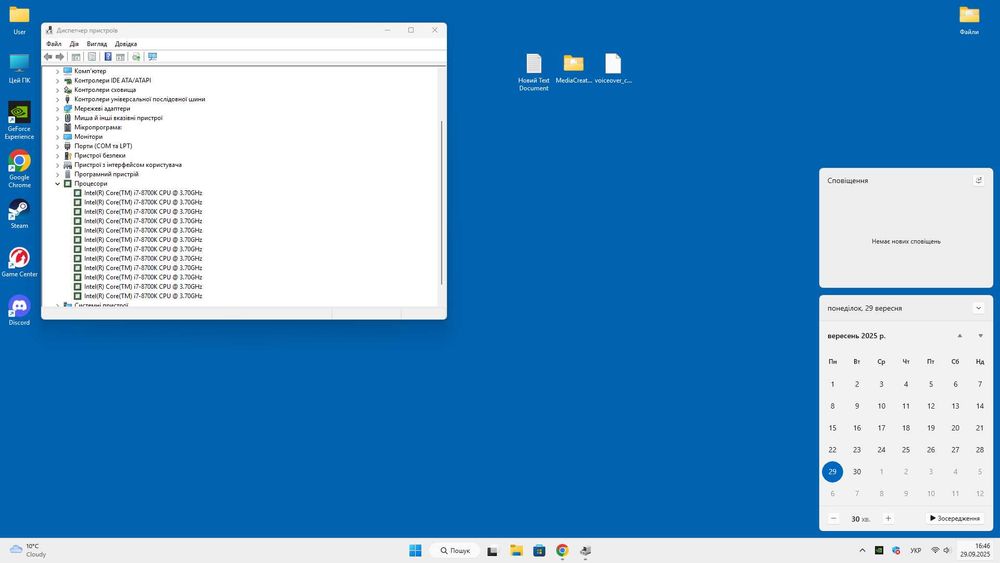The image size is (1000, 563).
Task: Decrease focus time with minus button
Action: pyautogui.click(x=834, y=518)
